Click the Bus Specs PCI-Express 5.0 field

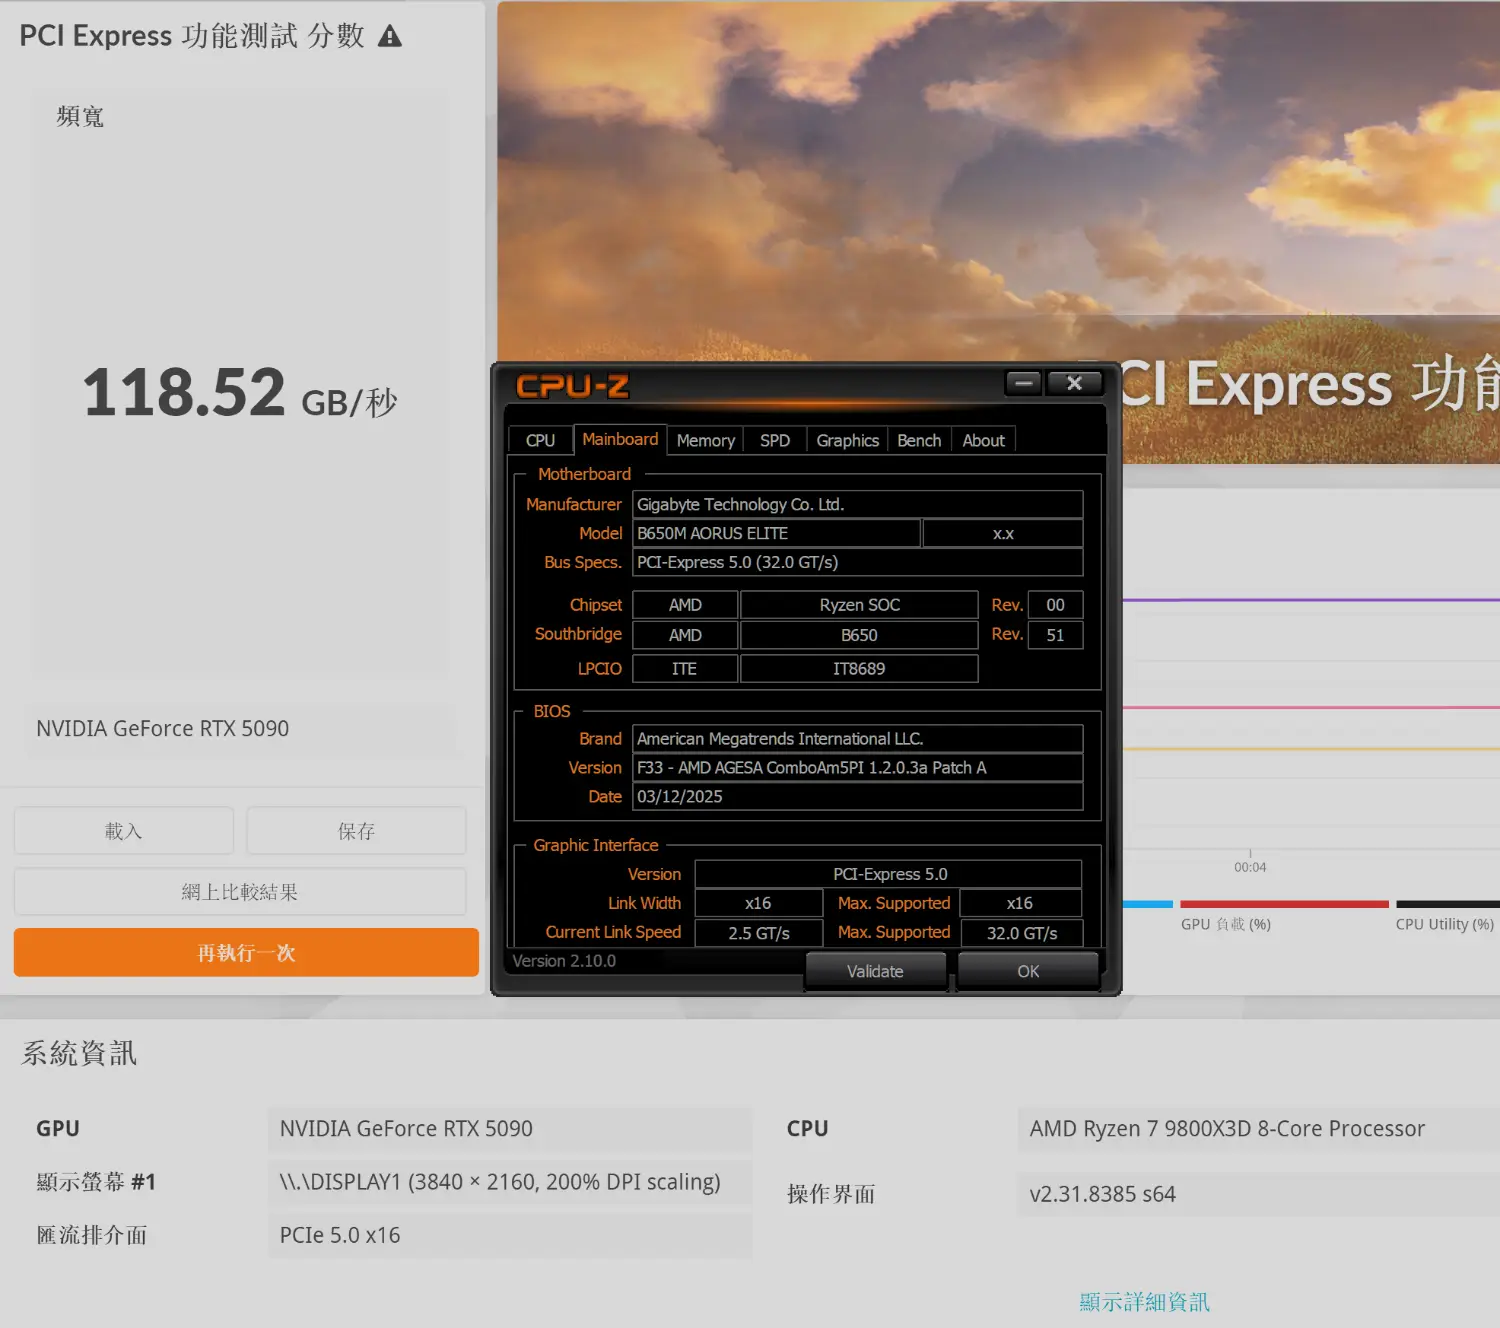[858, 562]
